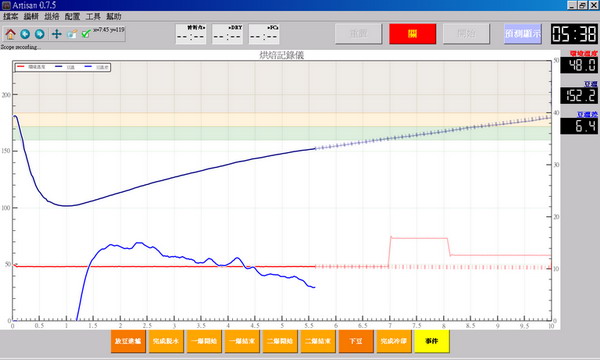
Task: Click the grey 開始 (Start) button
Action: tap(466, 34)
